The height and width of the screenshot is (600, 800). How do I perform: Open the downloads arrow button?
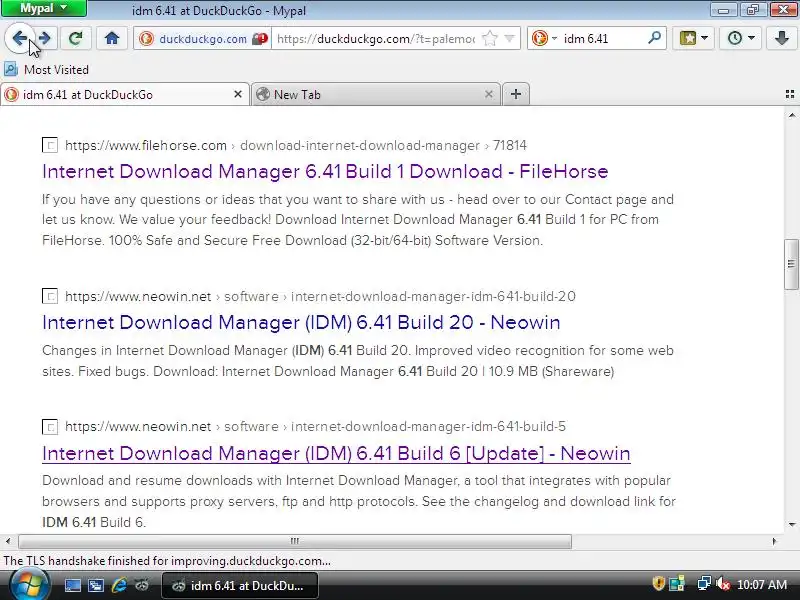(781, 38)
